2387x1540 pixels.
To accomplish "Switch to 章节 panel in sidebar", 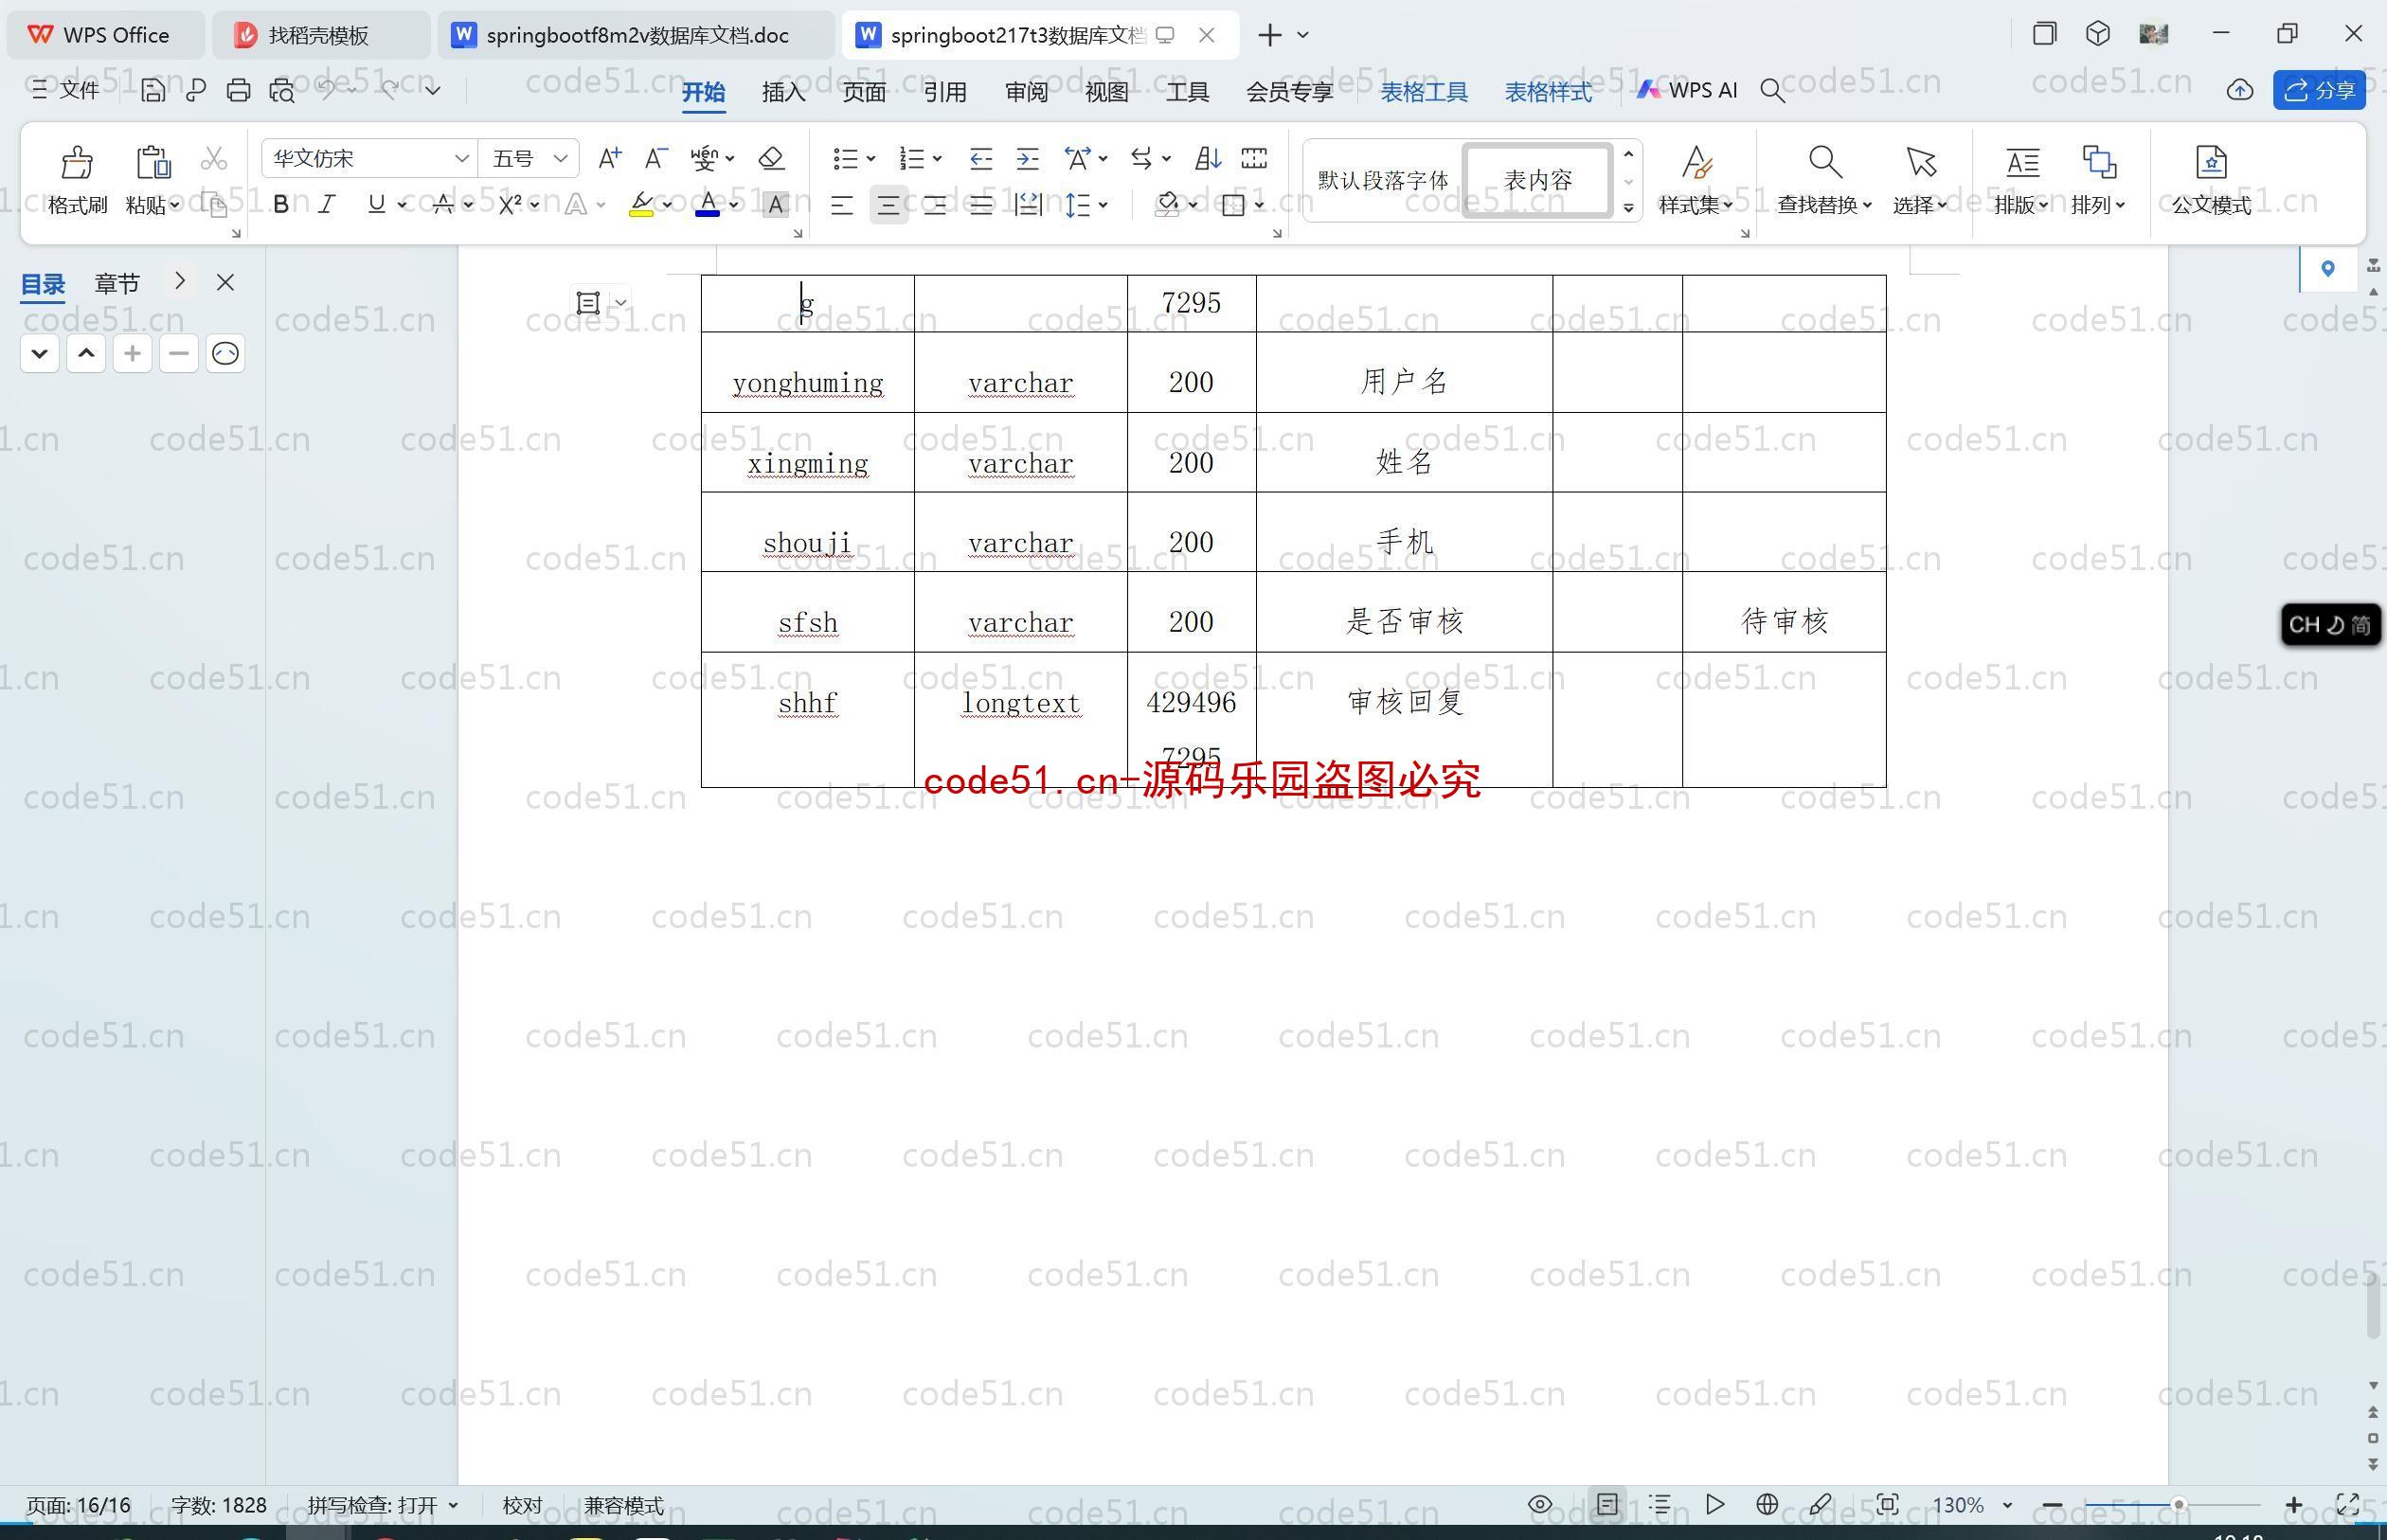I will (x=117, y=283).
